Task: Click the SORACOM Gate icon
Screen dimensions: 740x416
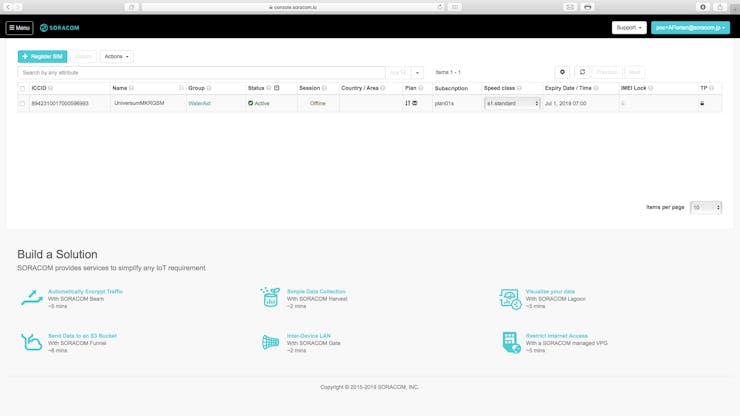Action: coord(270,342)
